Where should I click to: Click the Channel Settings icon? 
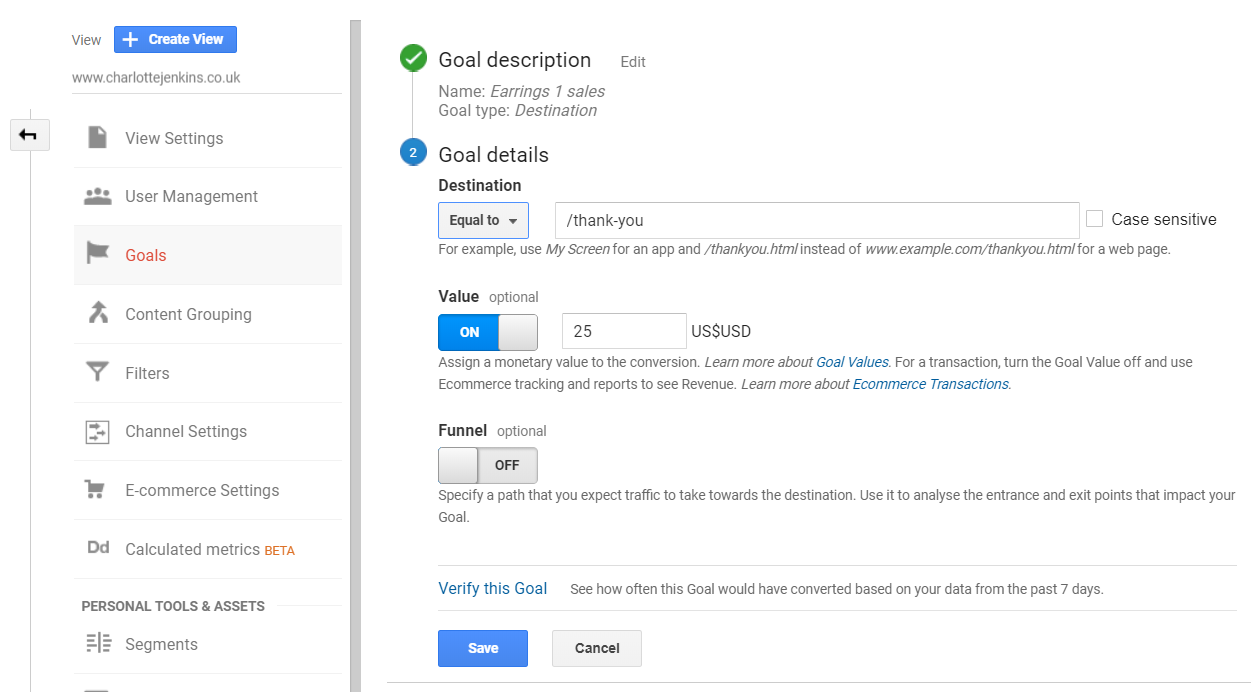tap(97, 431)
